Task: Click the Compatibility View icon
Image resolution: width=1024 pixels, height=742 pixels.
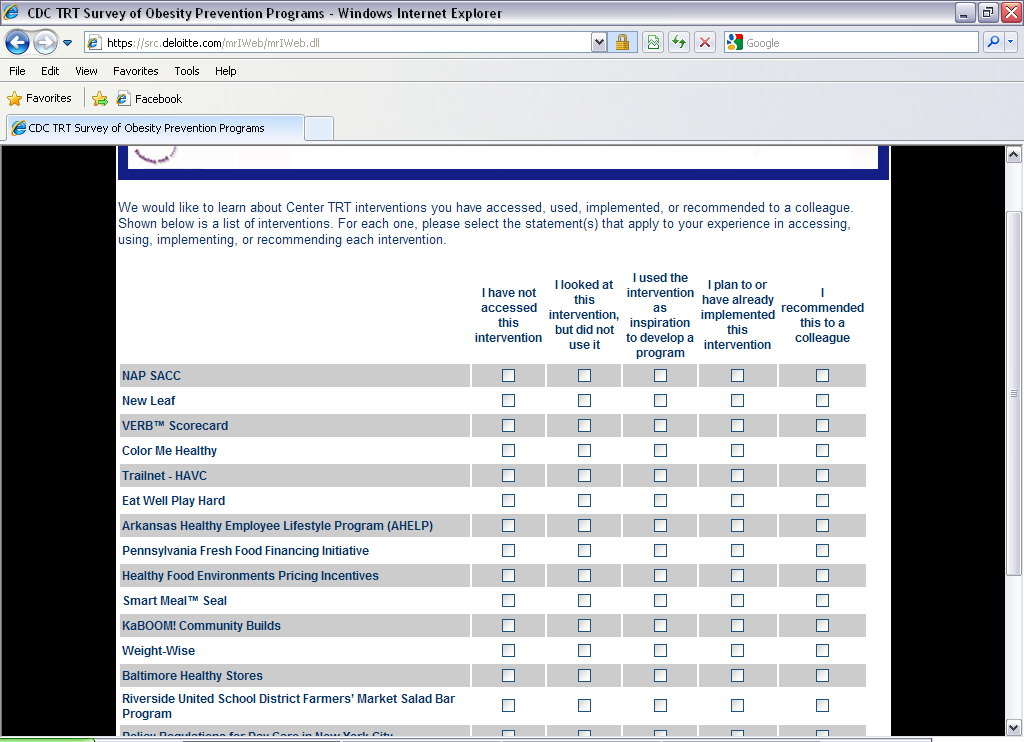Action: (x=653, y=43)
